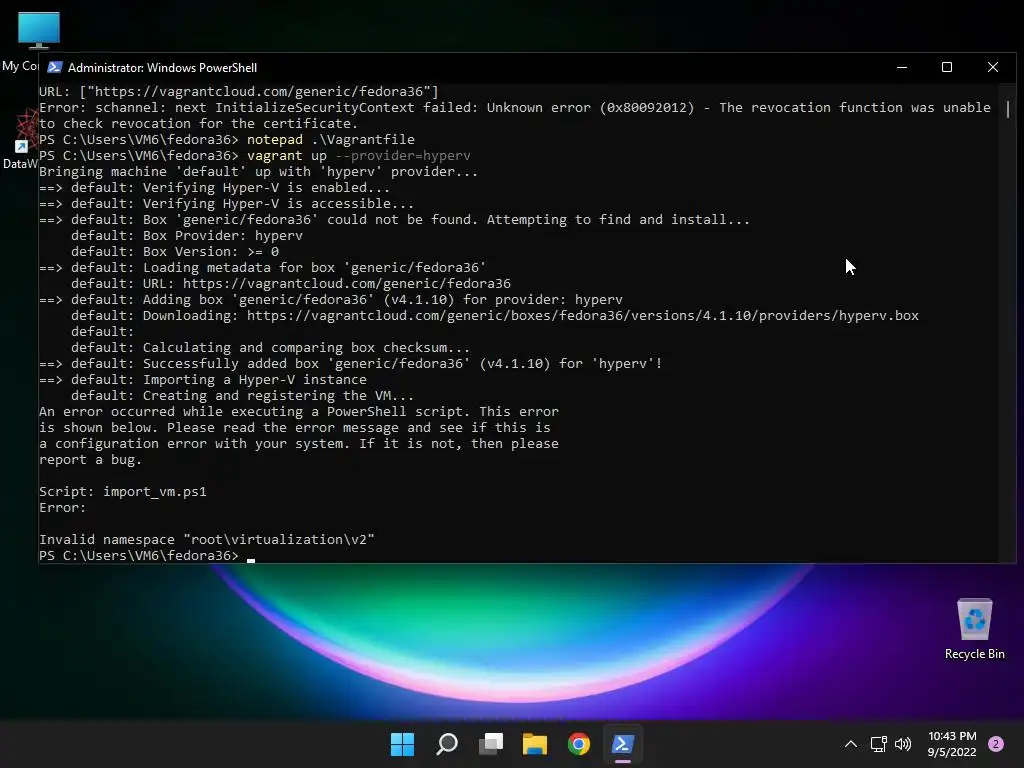The image size is (1024, 768).
Task: Click the 'Verifying Hyper-V is enabled...' line
Action: click(214, 187)
